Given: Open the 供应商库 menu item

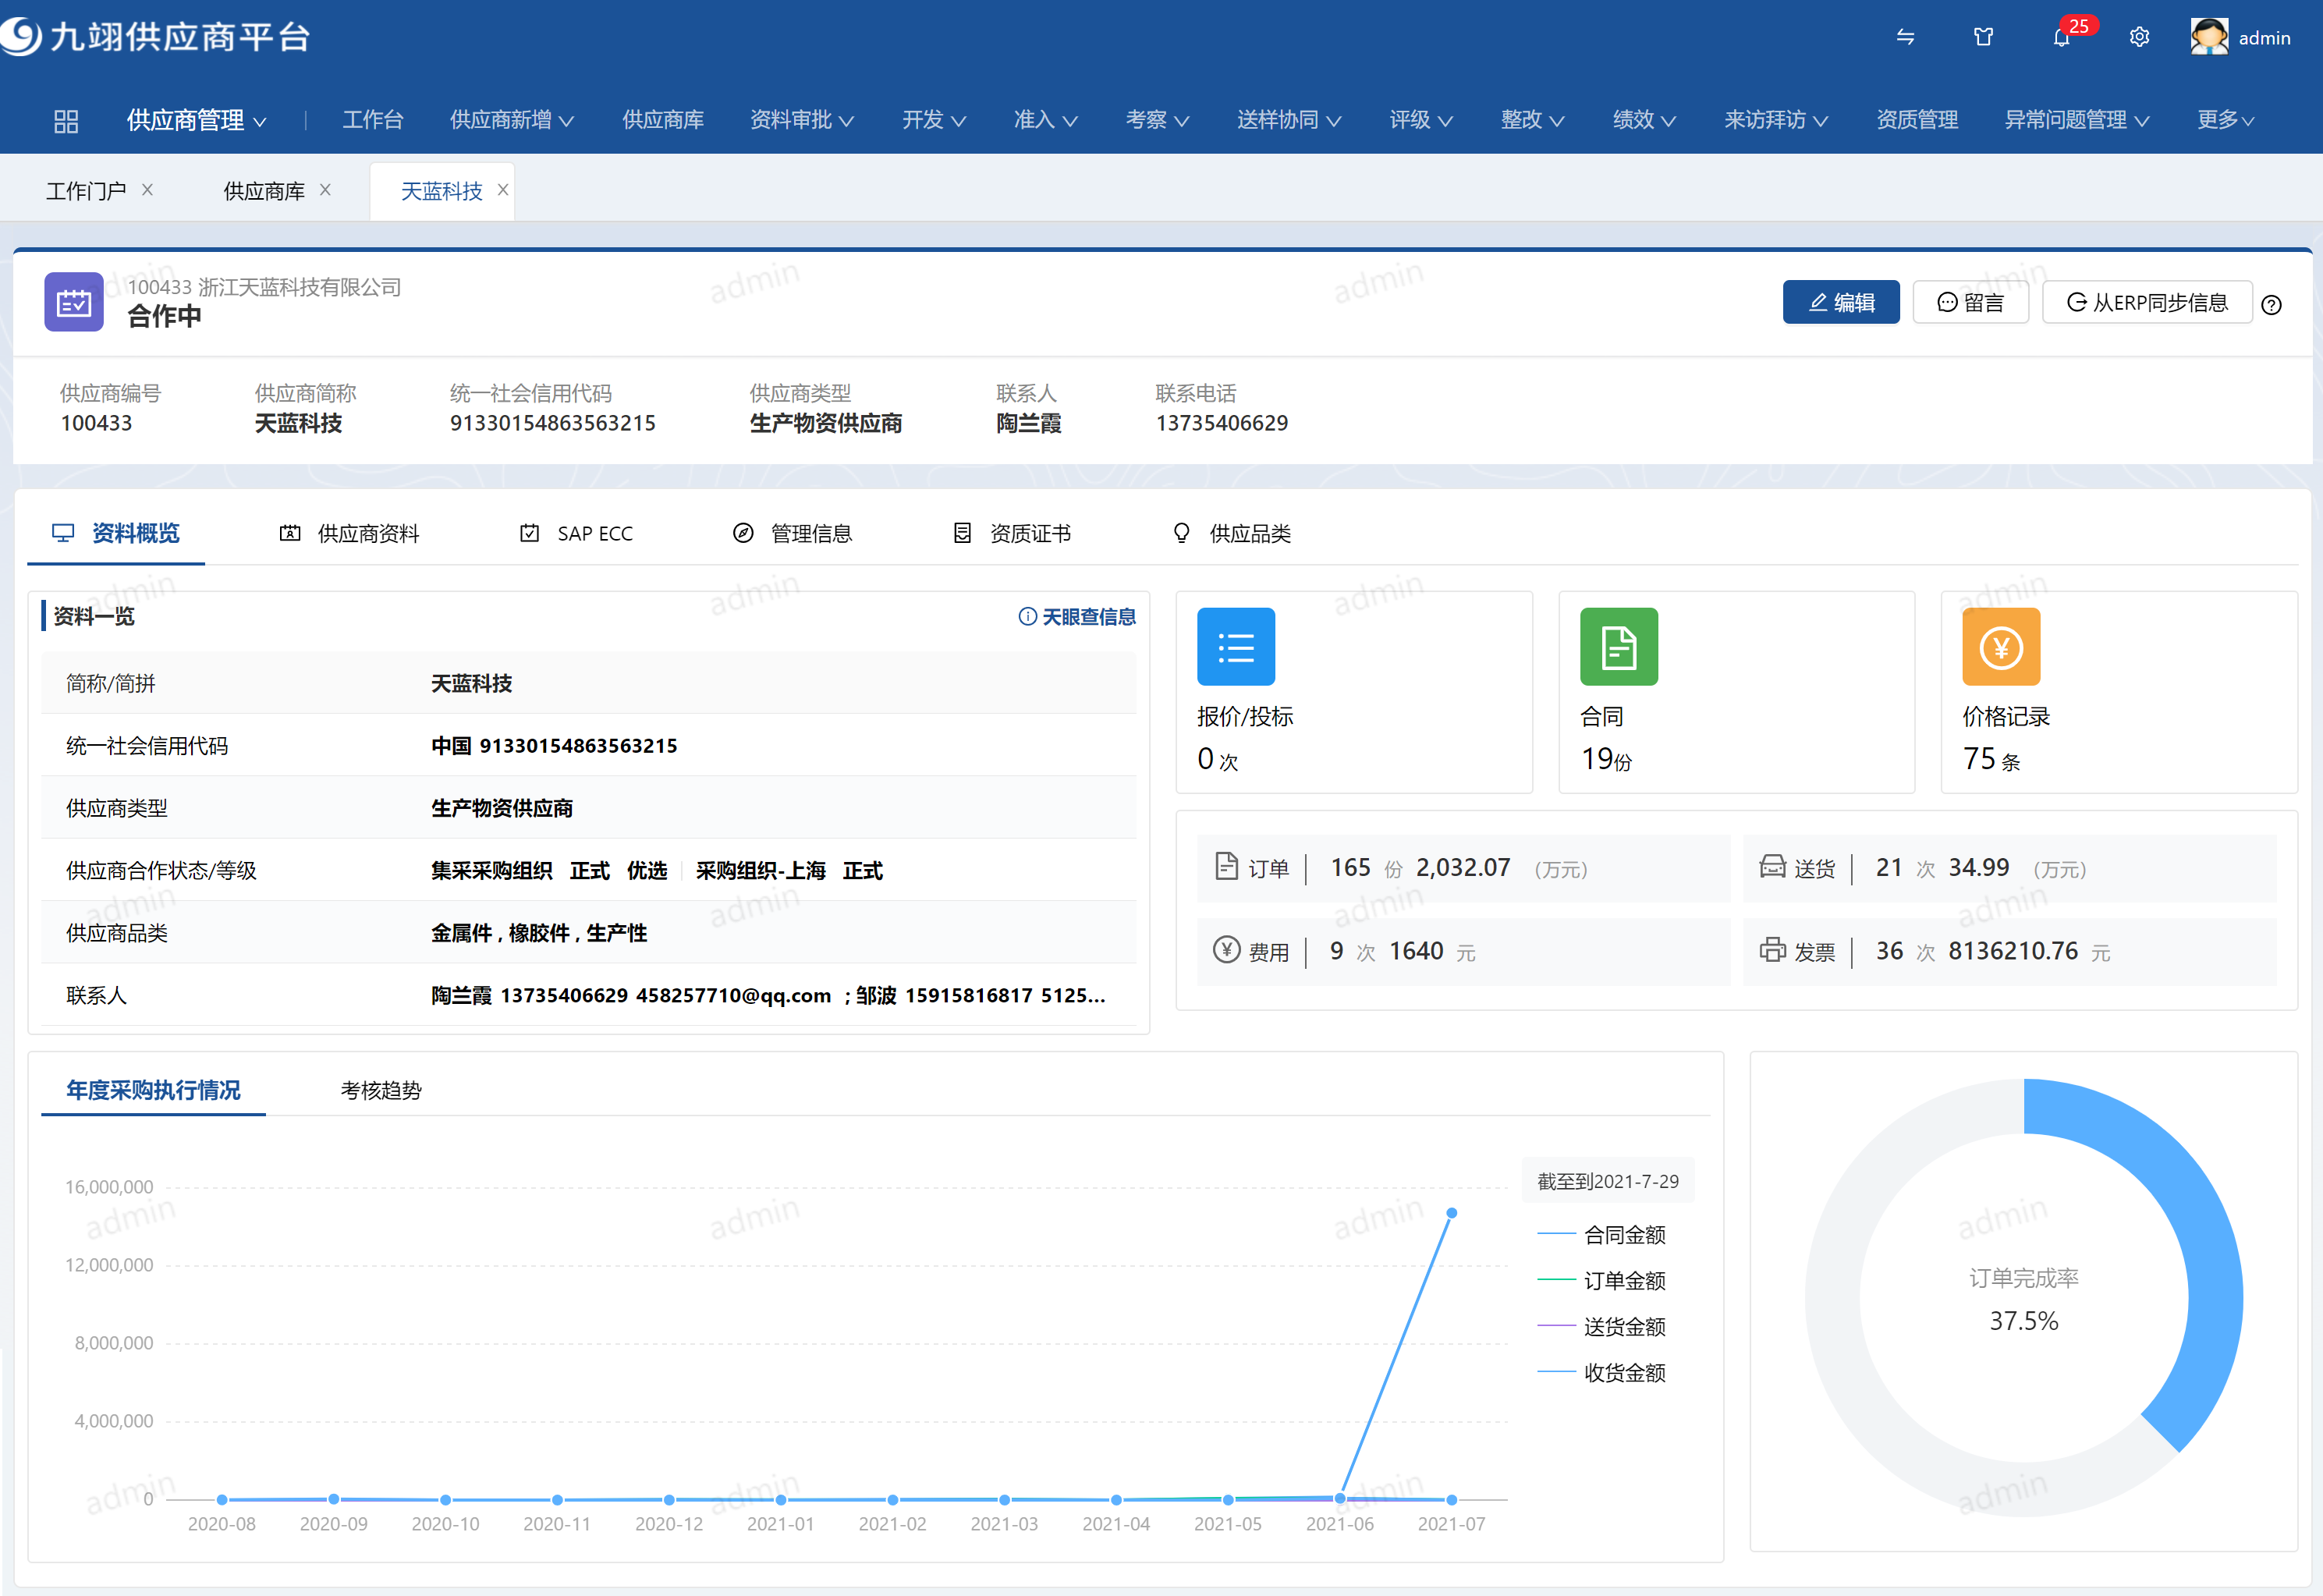Looking at the screenshot, I should coord(663,120).
